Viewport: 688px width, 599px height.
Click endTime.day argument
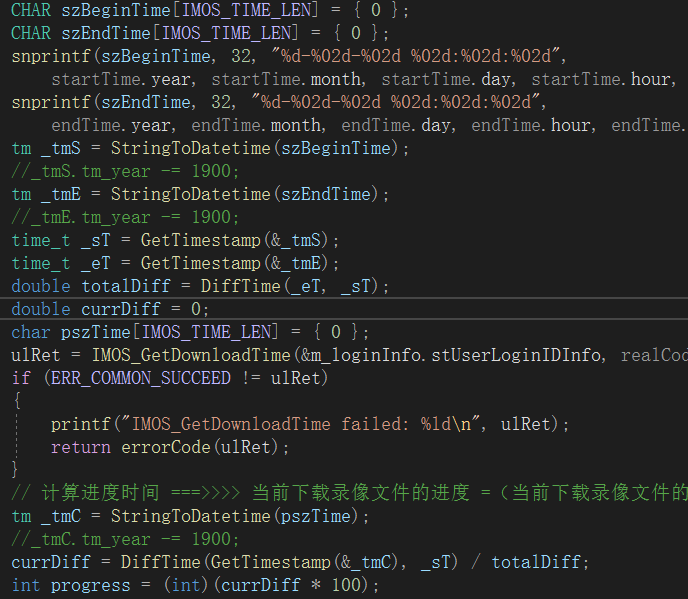tap(398, 126)
